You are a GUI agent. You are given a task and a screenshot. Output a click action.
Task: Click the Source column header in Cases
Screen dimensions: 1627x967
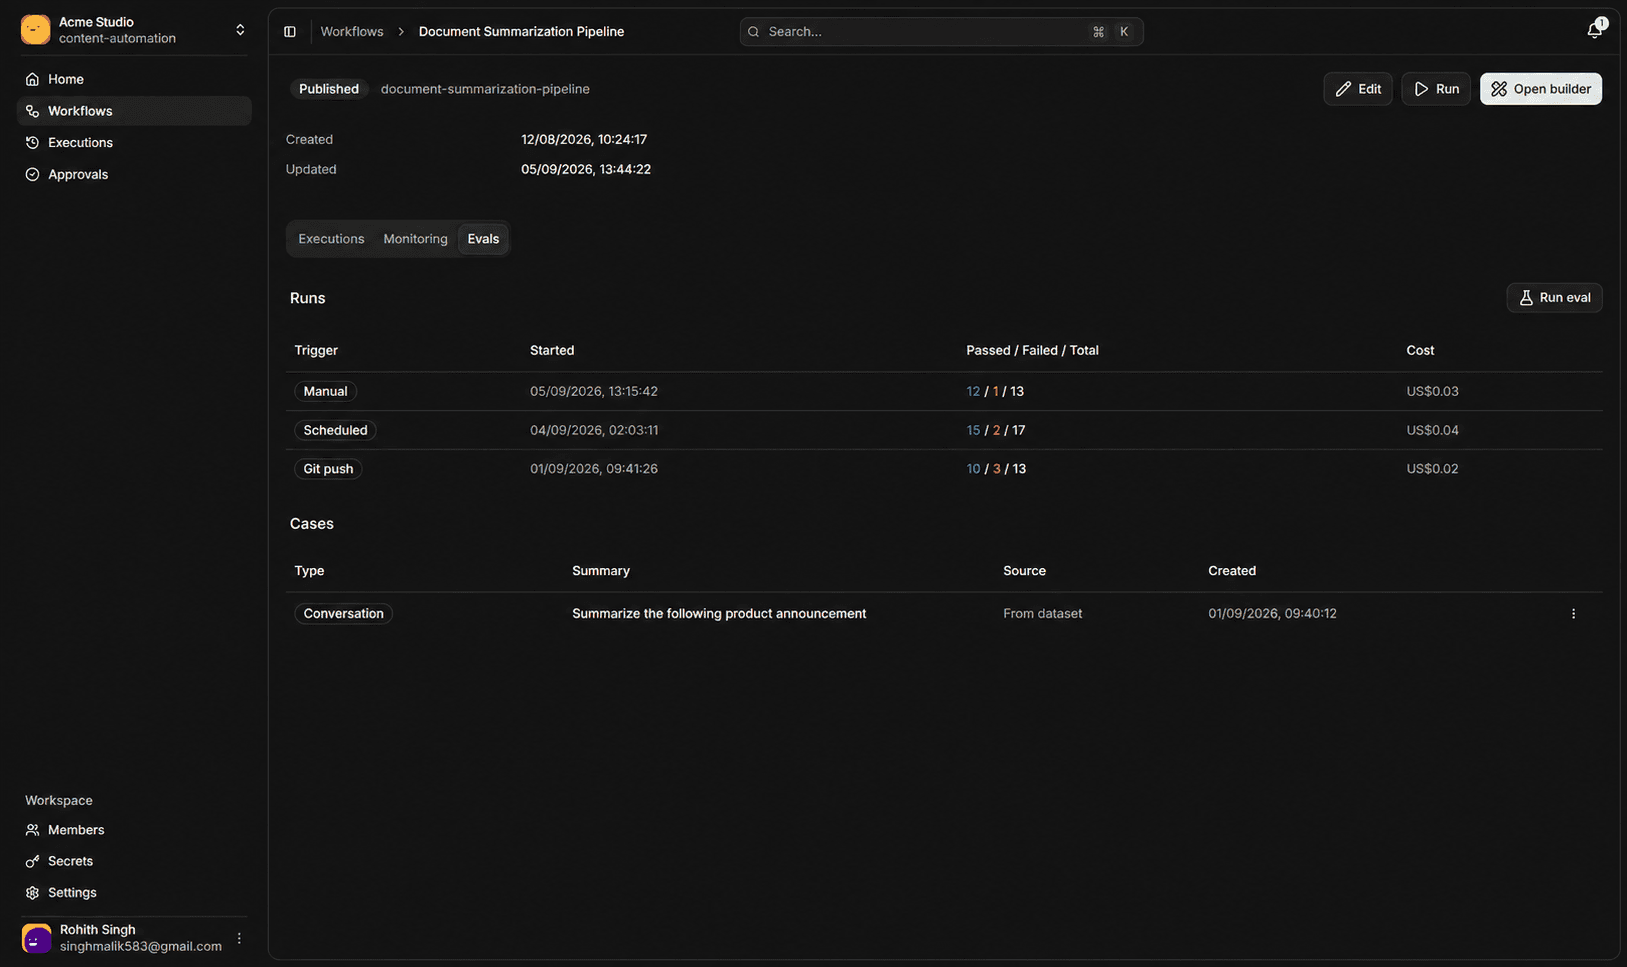click(x=1024, y=571)
